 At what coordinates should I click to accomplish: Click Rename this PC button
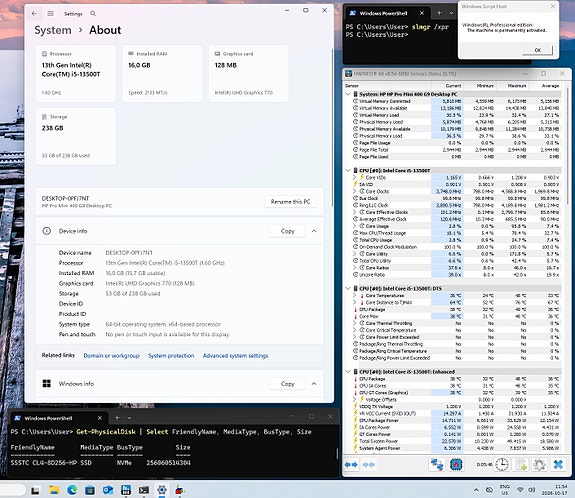point(290,202)
